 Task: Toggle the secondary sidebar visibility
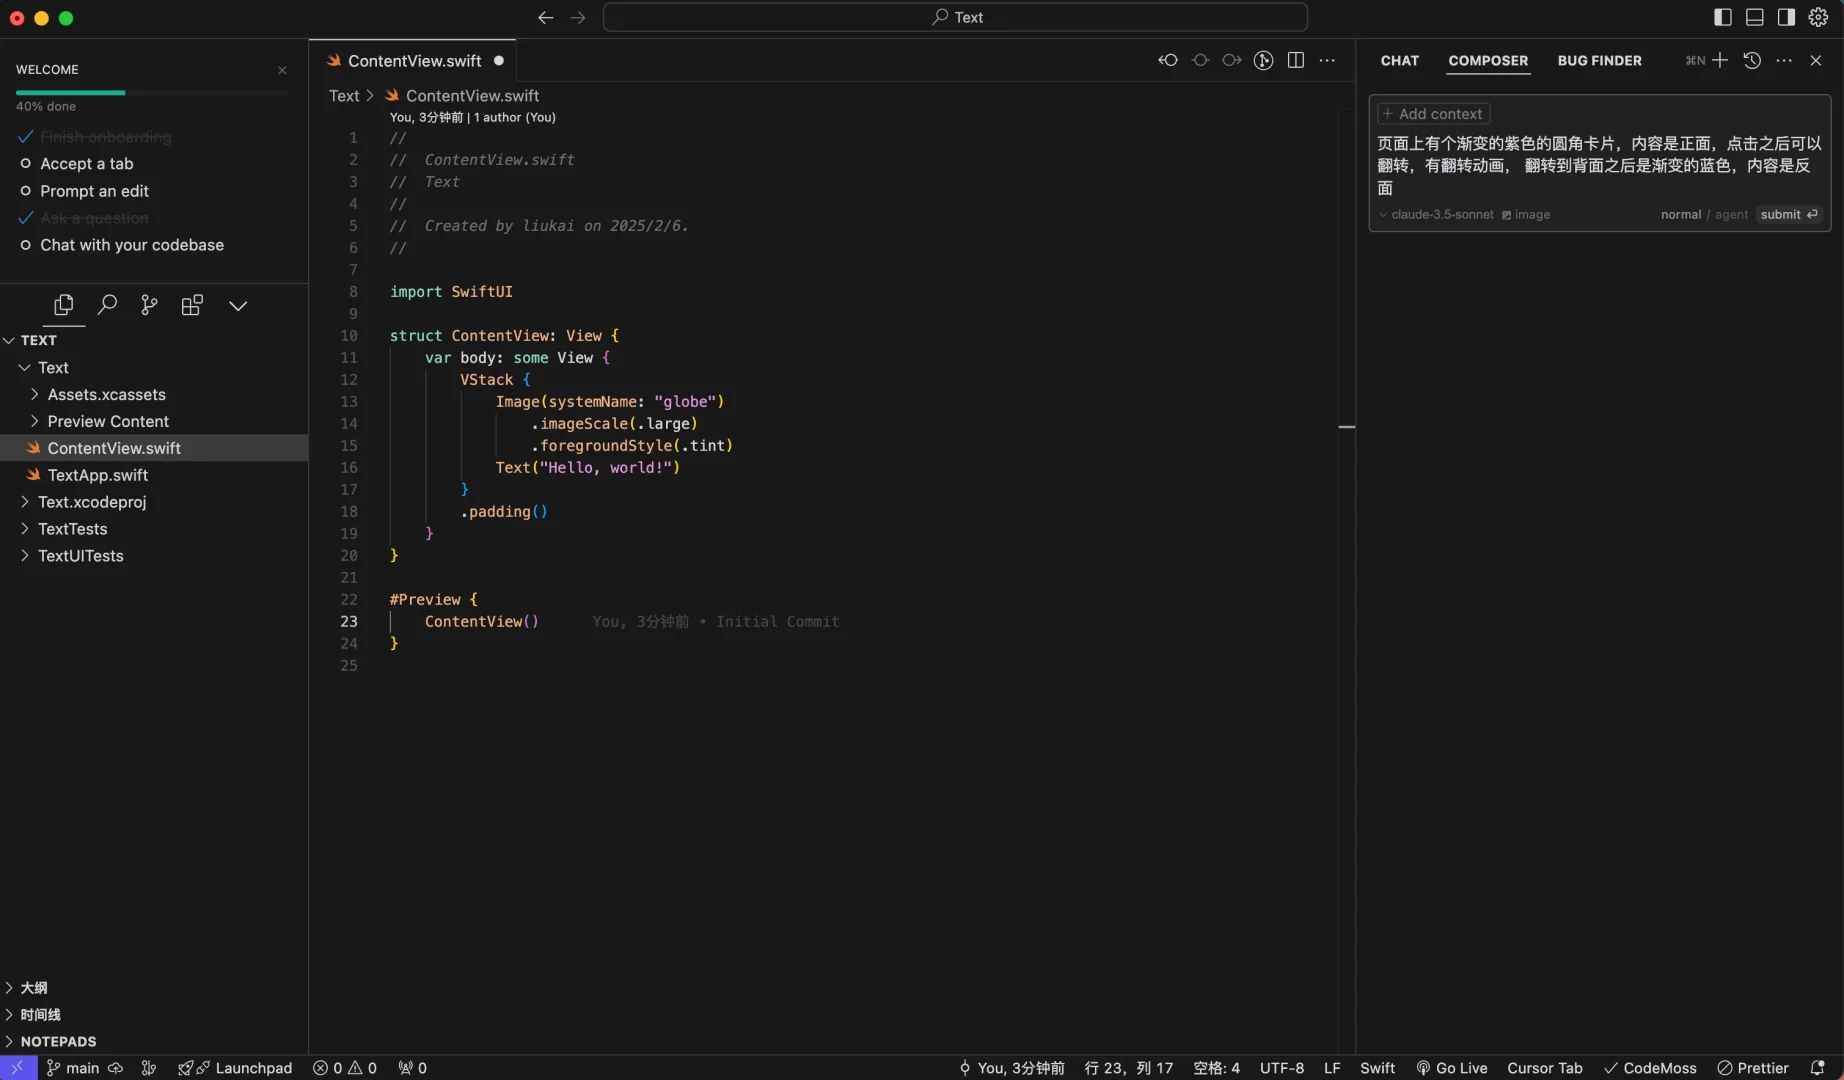[1786, 17]
